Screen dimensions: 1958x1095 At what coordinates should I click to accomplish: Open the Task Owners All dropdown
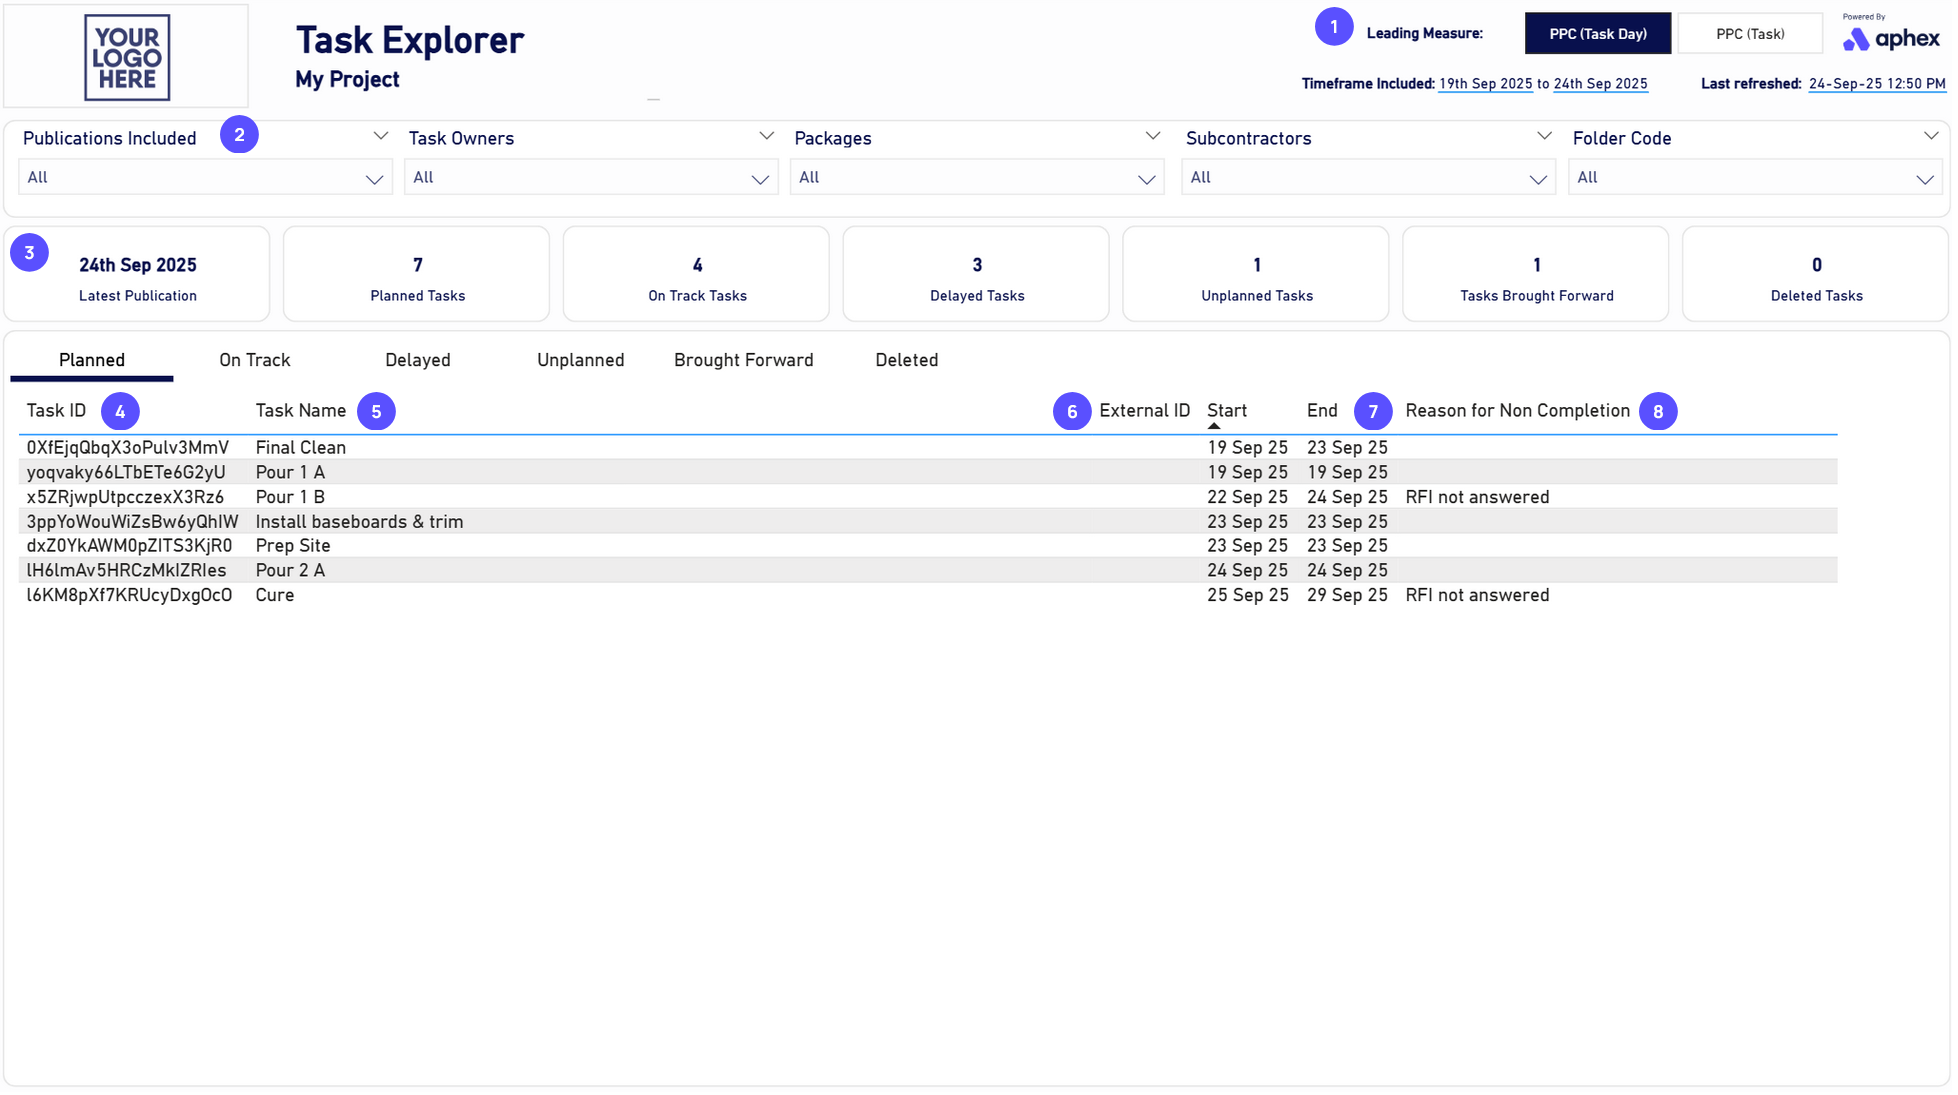point(591,179)
